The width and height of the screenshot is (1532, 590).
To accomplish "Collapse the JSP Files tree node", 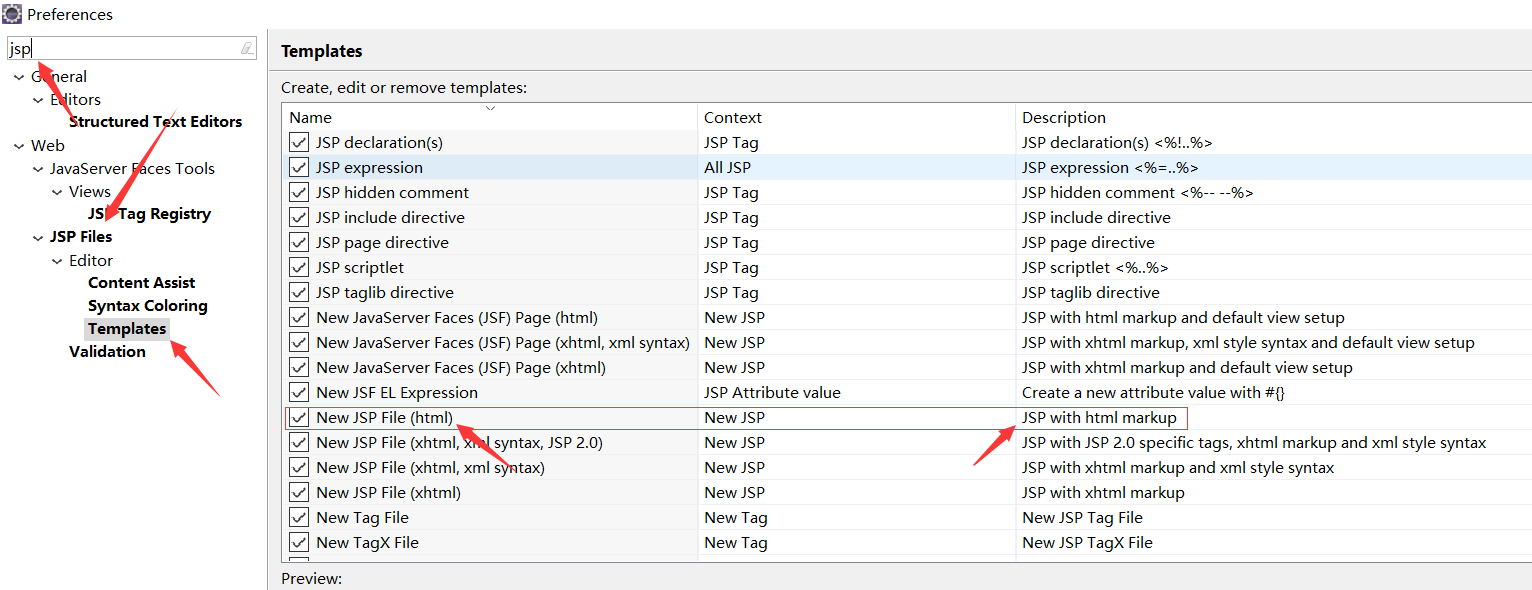I will (x=39, y=237).
